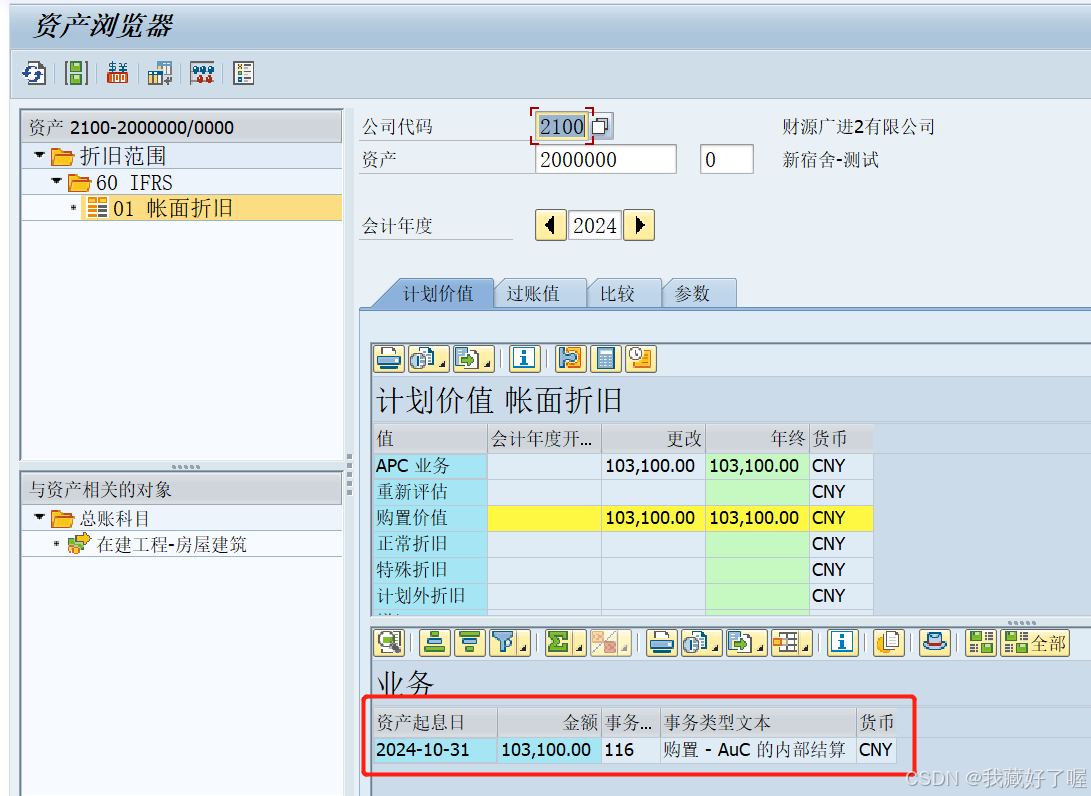Click info icon in transactions toolbar

coord(842,643)
